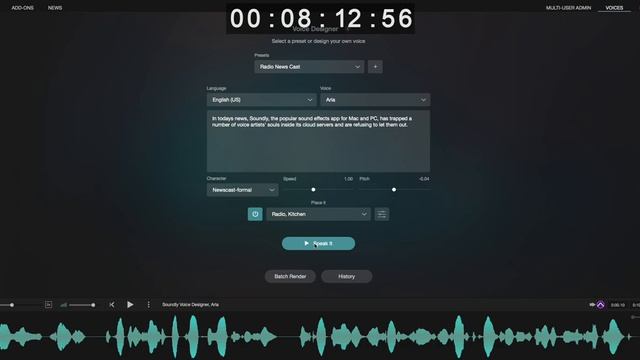640x360 pixels.
Task: Open the player three-dot options menu
Action: (x=149, y=304)
